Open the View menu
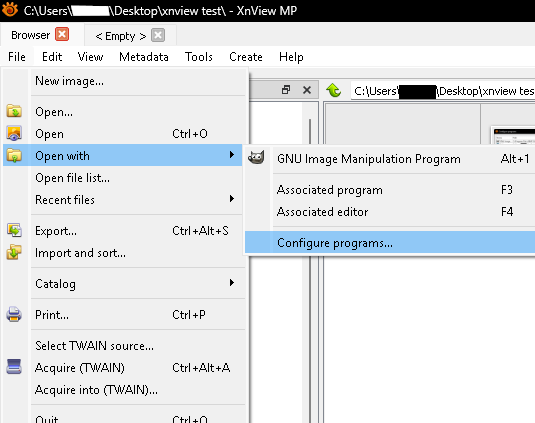The height and width of the screenshot is (423, 535). pyautogui.click(x=90, y=57)
